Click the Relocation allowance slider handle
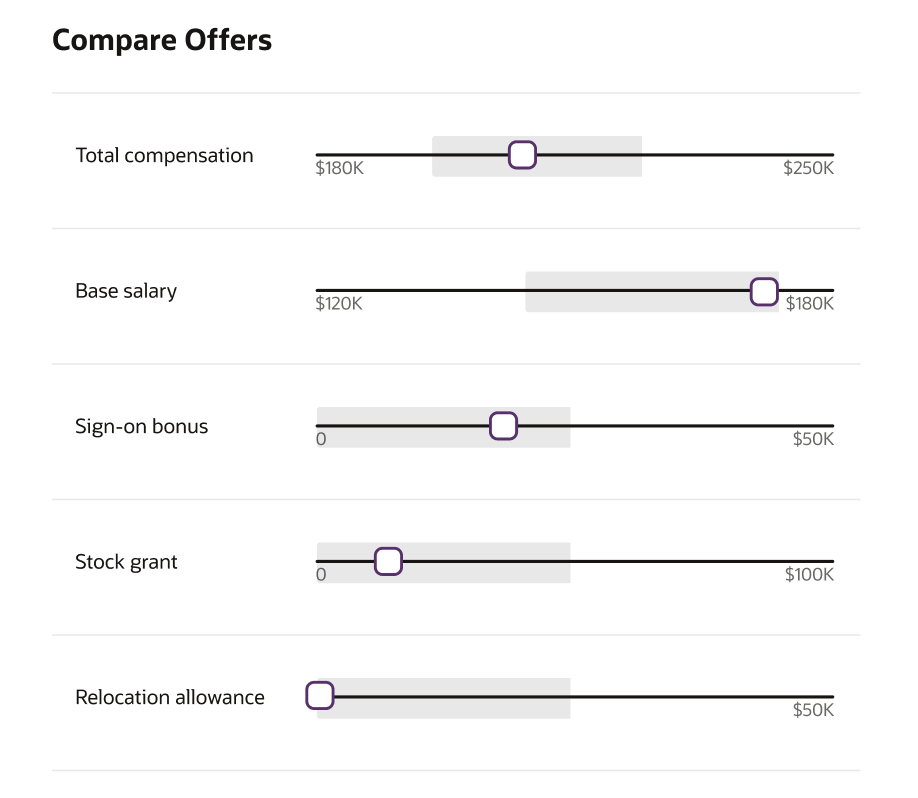 [320, 695]
